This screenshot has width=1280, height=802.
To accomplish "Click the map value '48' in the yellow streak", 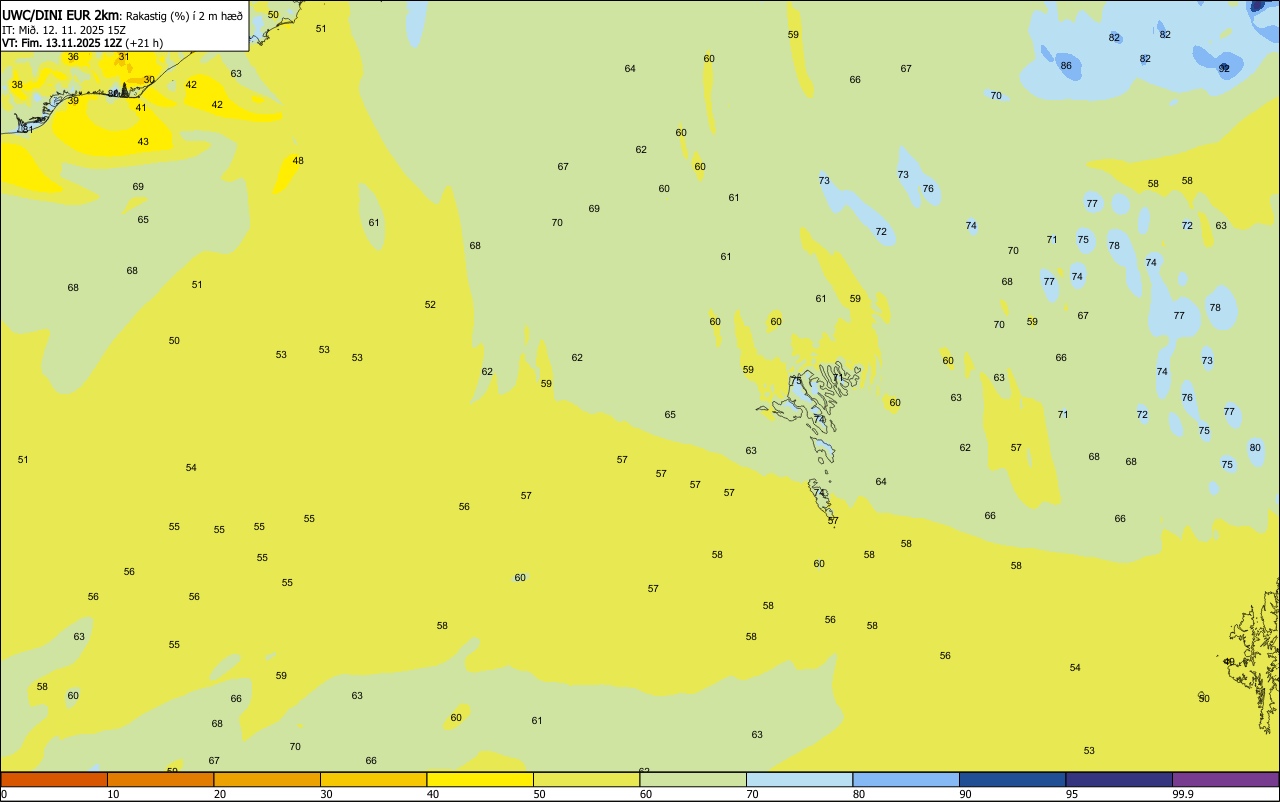I will [298, 161].
